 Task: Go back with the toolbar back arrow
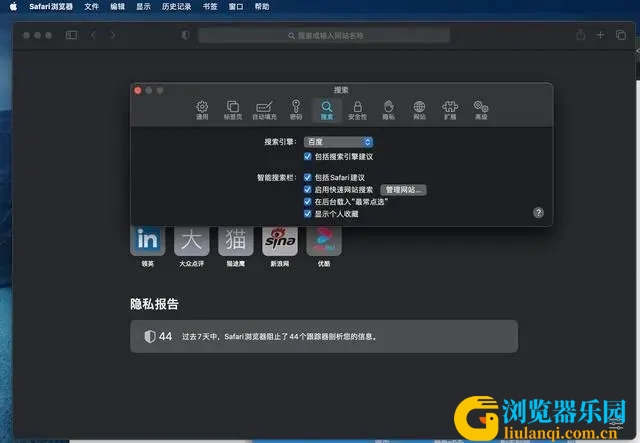[x=93, y=35]
